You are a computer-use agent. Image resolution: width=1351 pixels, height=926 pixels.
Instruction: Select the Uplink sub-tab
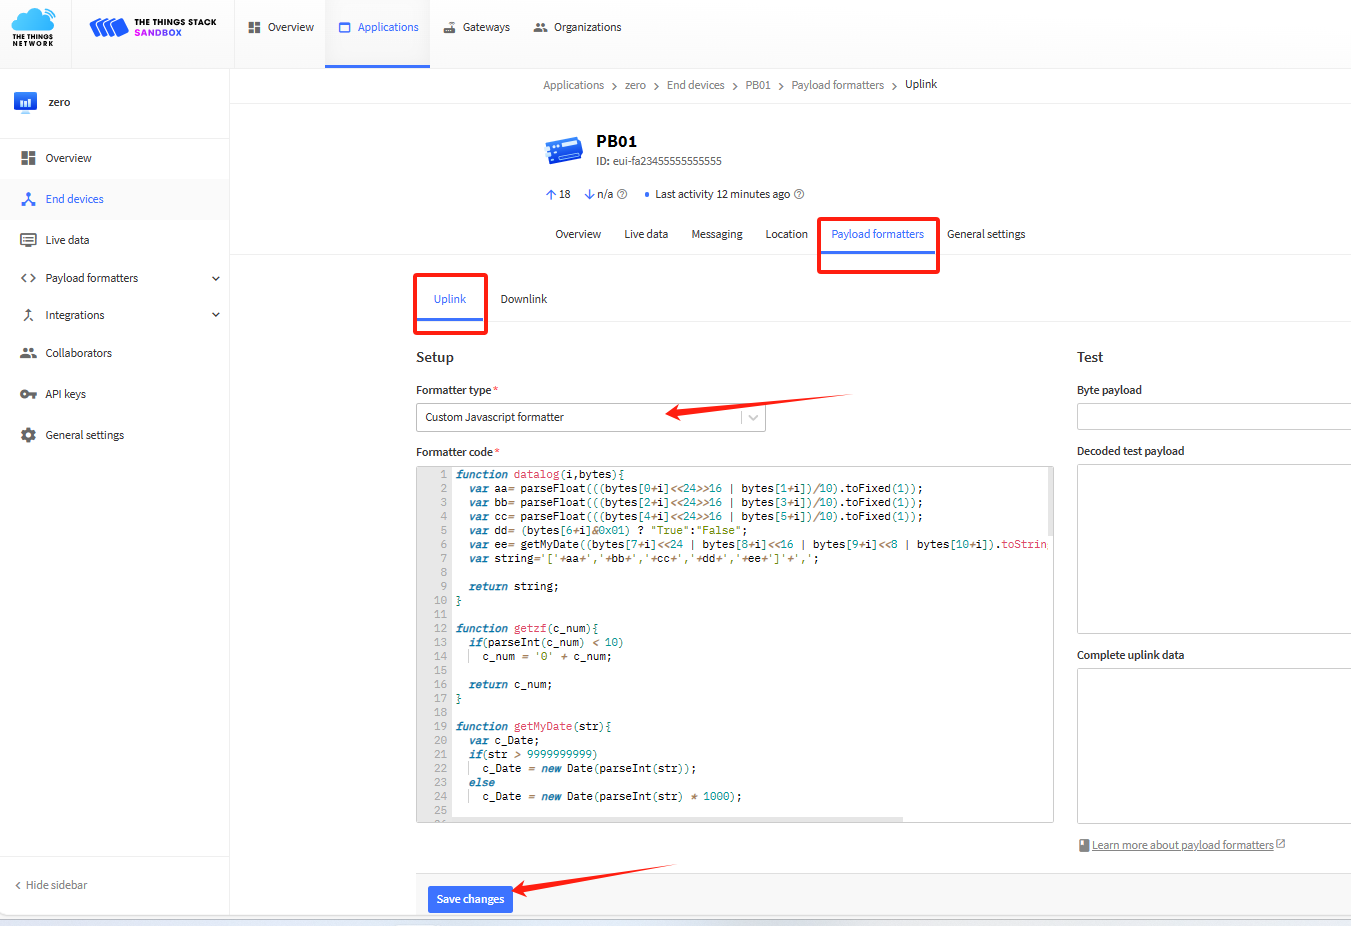[x=450, y=299]
